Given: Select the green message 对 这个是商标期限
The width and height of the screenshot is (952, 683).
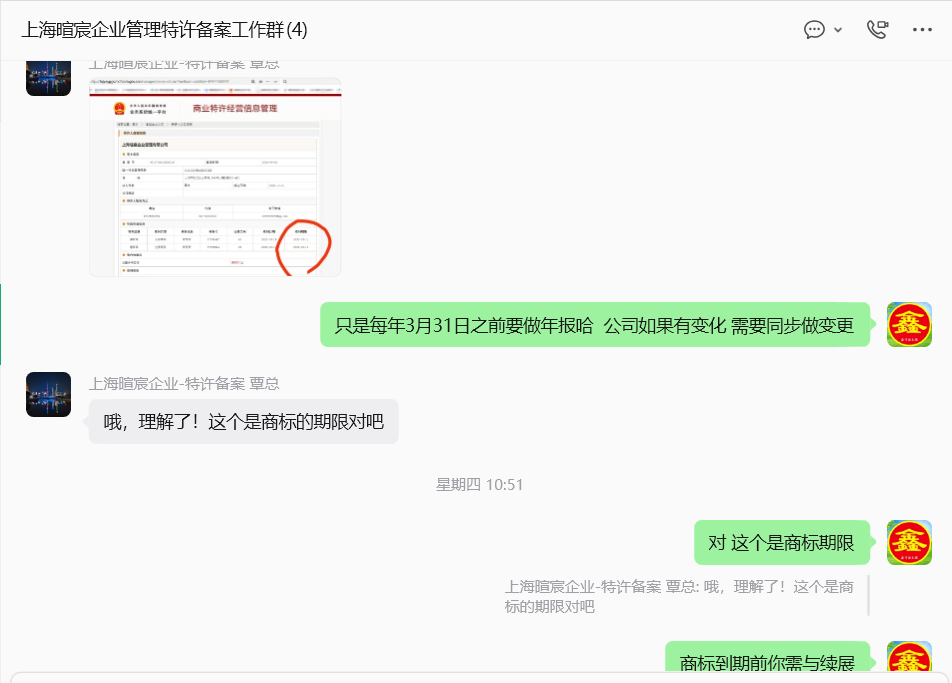Looking at the screenshot, I should 782,542.
